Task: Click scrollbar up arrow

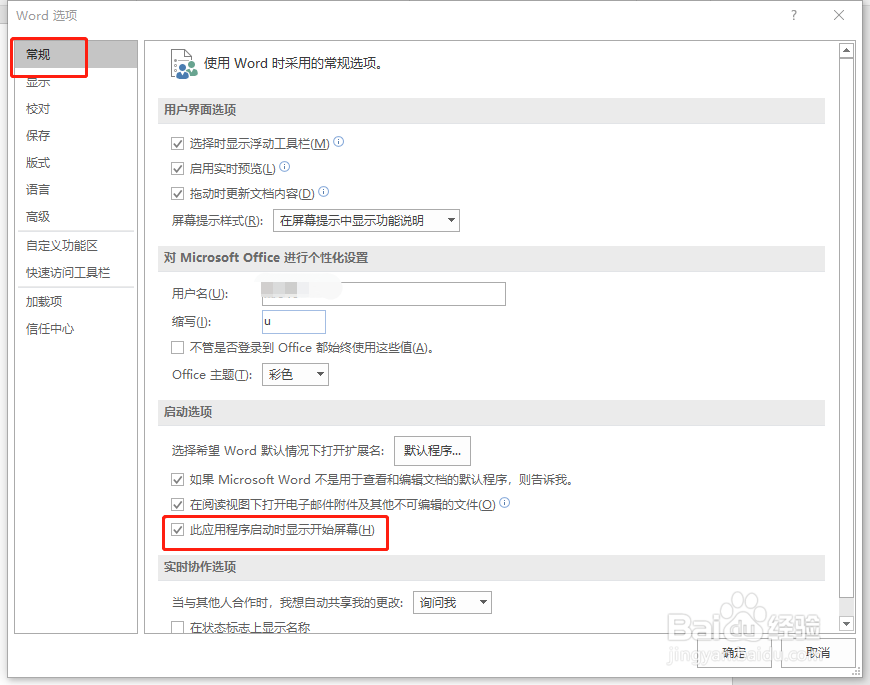Action: 846,51
